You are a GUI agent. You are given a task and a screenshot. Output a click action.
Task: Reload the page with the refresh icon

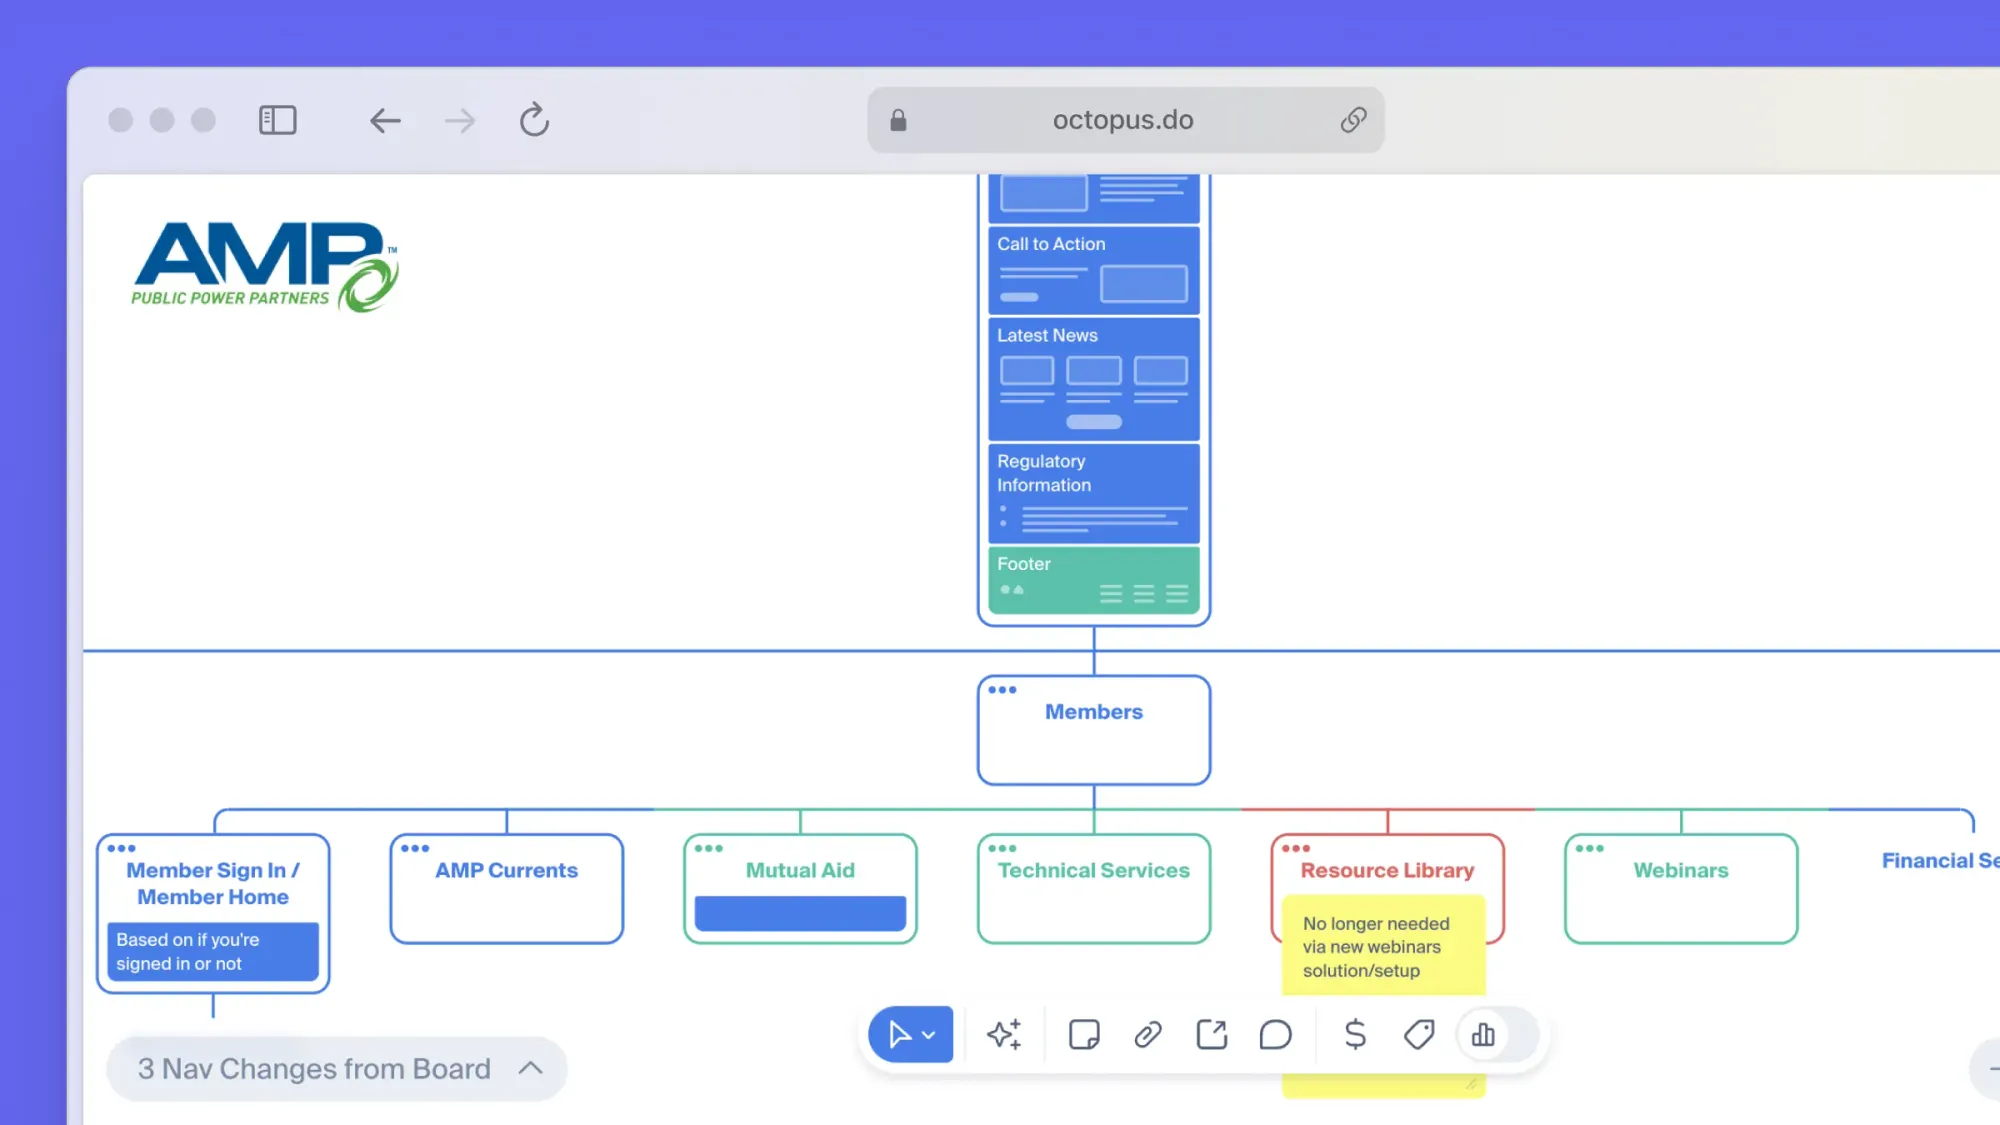[534, 120]
